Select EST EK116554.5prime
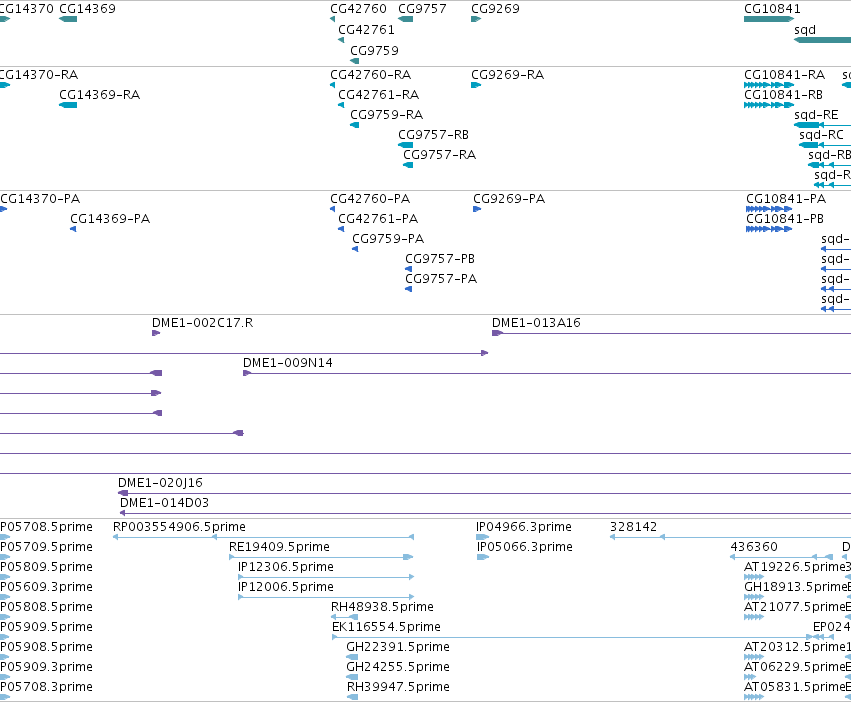The image size is (851, 702). pyautogui.click(x=386, y=627)
